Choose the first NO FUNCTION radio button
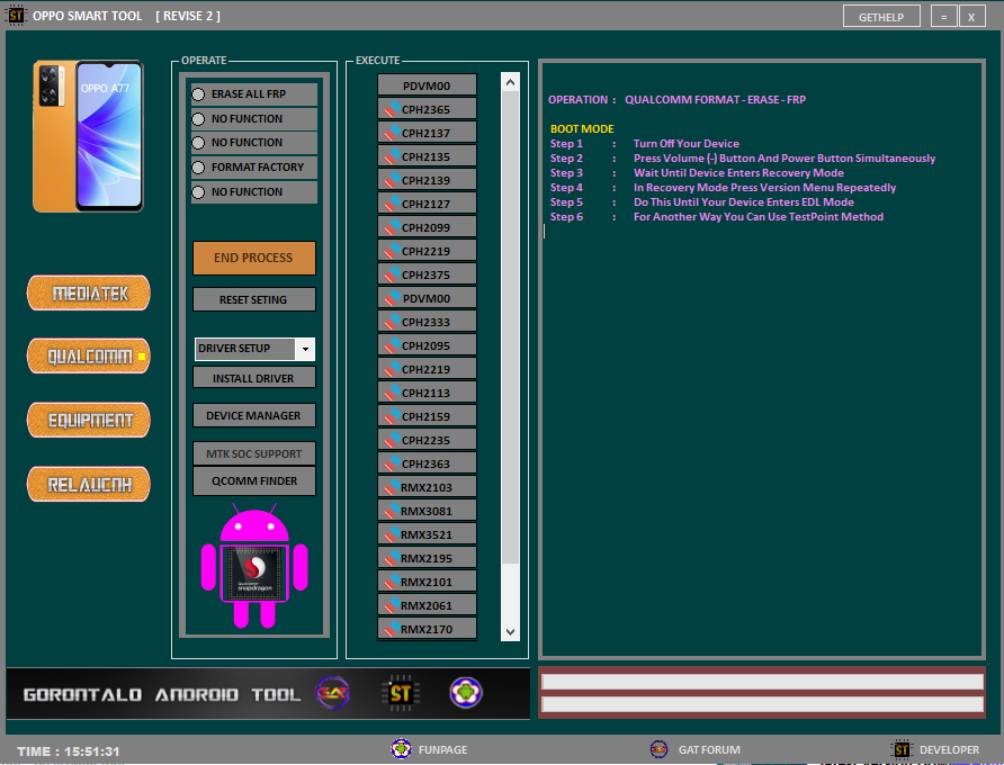 click(199, 119)
